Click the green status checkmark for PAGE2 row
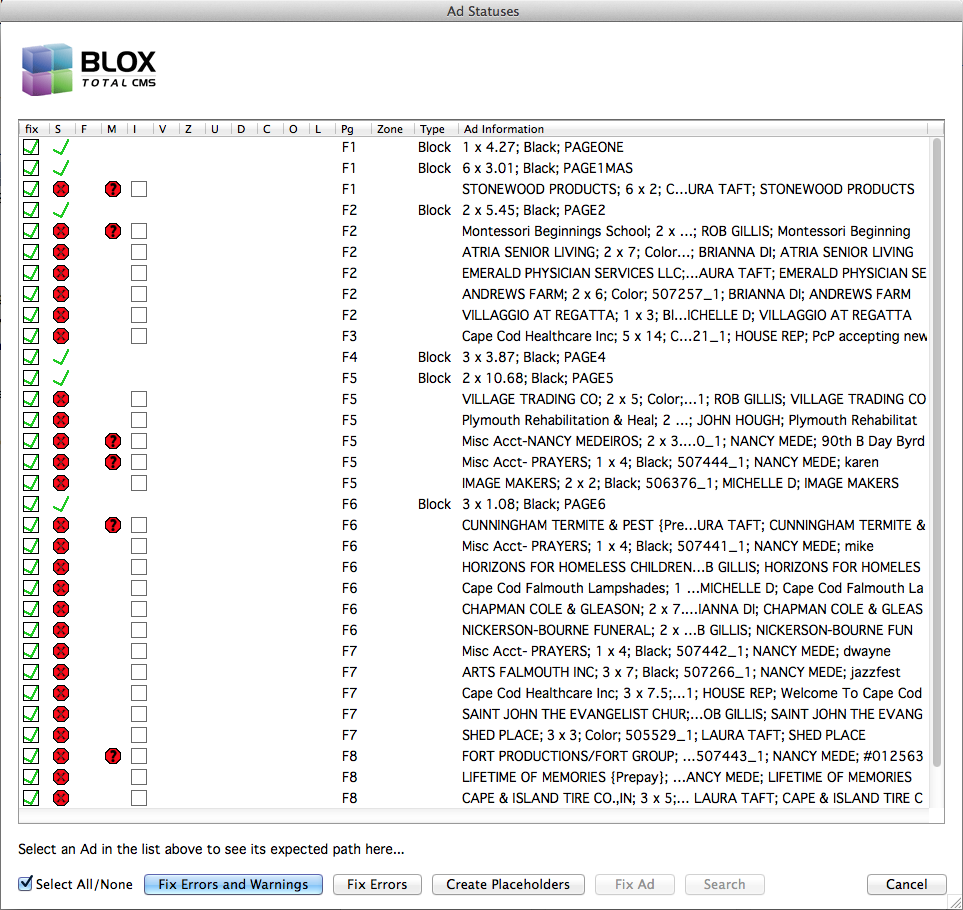963x910 pixels. point(61,210)
